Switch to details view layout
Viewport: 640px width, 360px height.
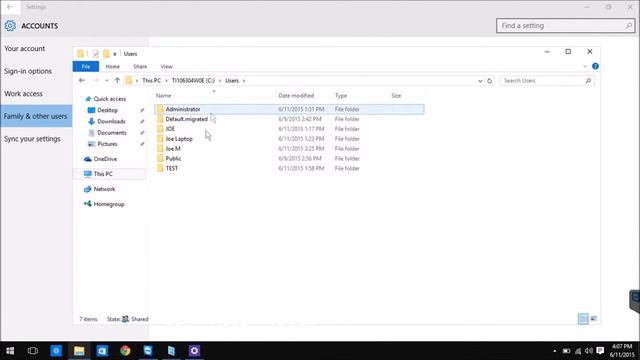point(583,319)
